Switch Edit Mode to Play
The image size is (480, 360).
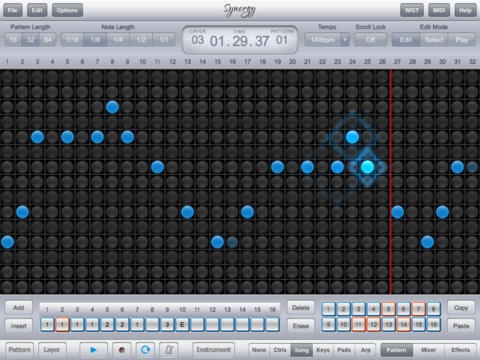tap(462, 40)
